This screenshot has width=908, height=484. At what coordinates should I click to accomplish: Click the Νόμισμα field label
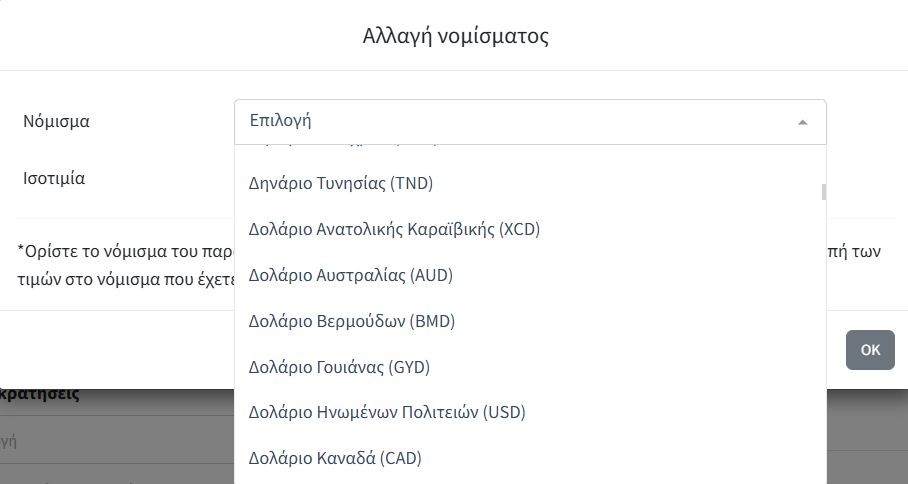click(x=56, y=122)
